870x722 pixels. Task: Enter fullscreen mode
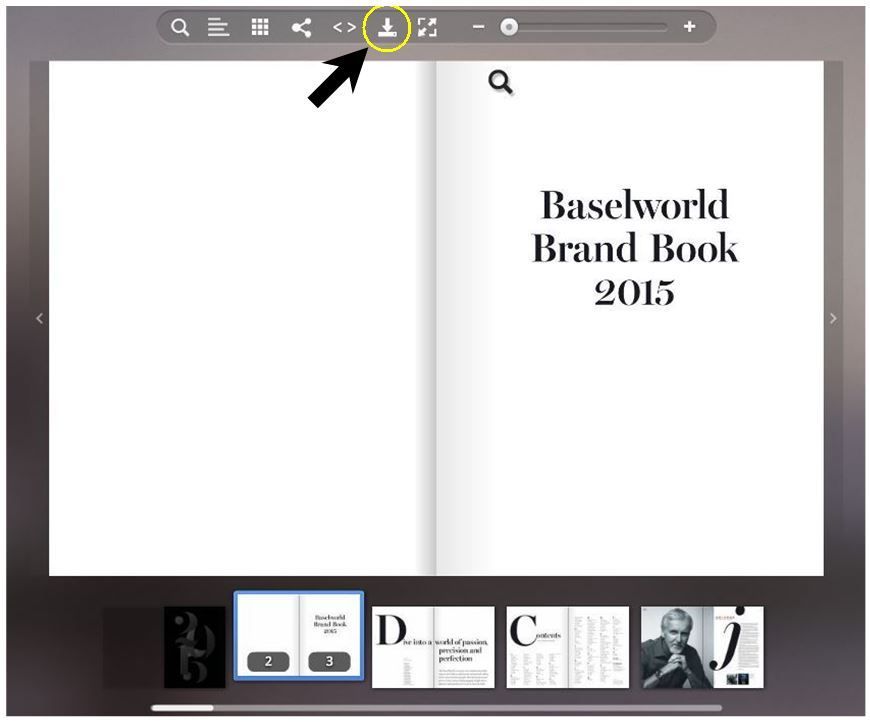click(427, 27)
